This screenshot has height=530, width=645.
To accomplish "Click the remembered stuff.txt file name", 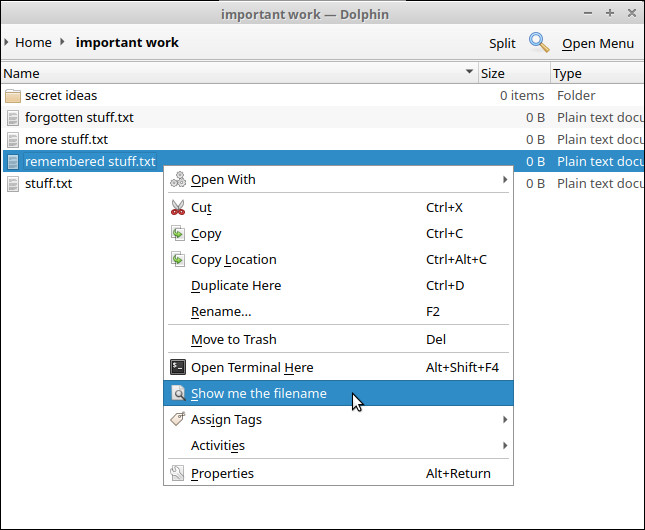I will (90, 162).
